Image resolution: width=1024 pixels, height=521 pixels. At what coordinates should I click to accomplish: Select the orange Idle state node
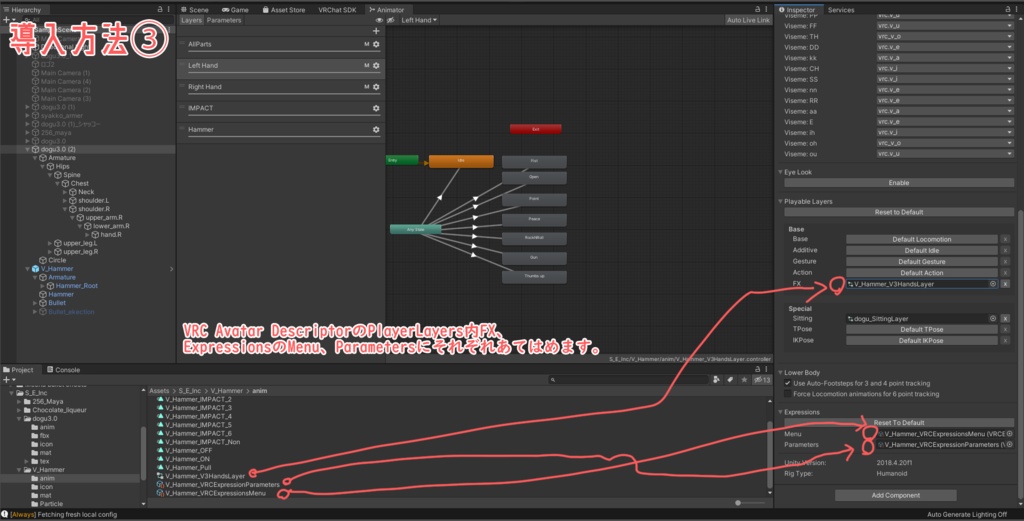(x=461, y=161)
